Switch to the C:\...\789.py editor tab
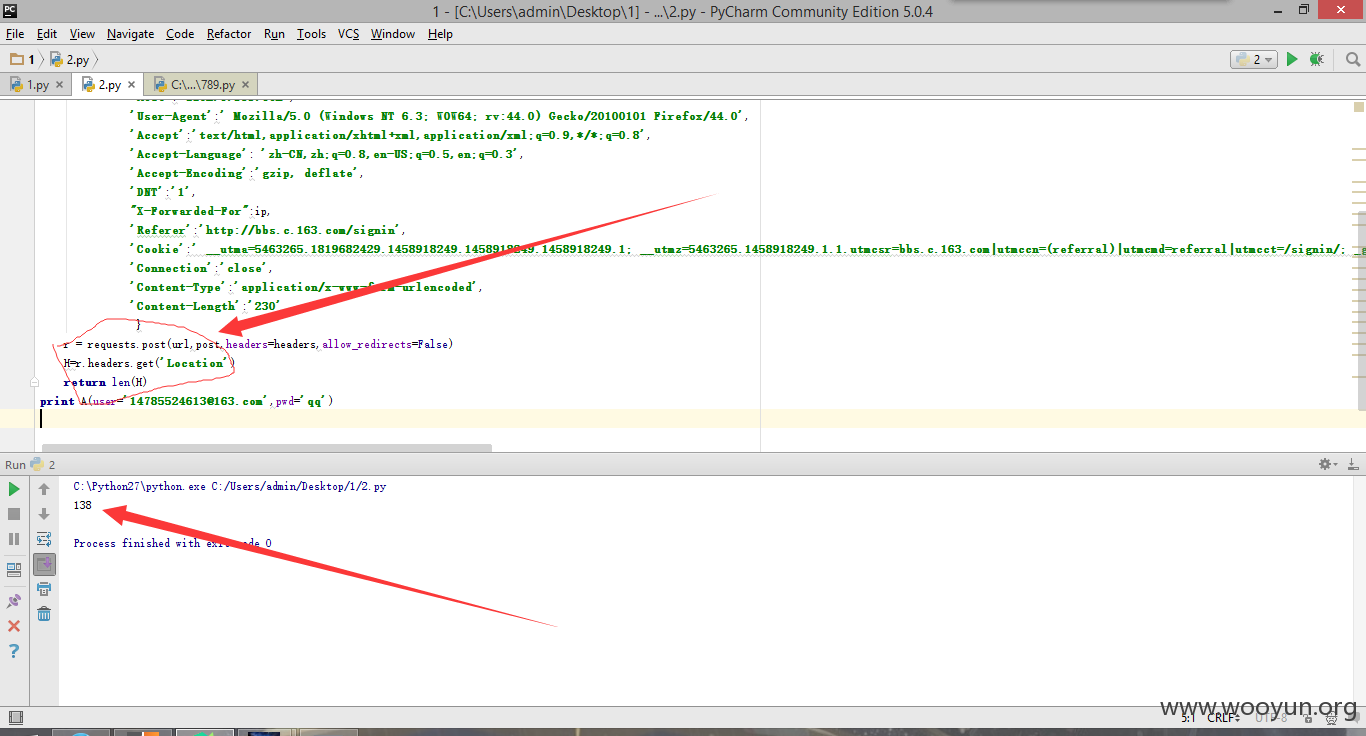1366x736 pixels. point(203,85)
